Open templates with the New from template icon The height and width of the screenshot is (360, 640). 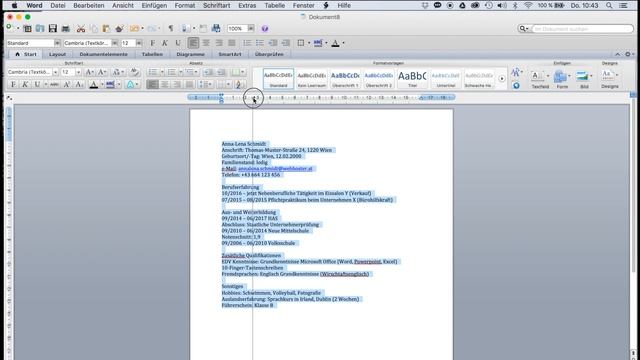[x=27, y=29]
